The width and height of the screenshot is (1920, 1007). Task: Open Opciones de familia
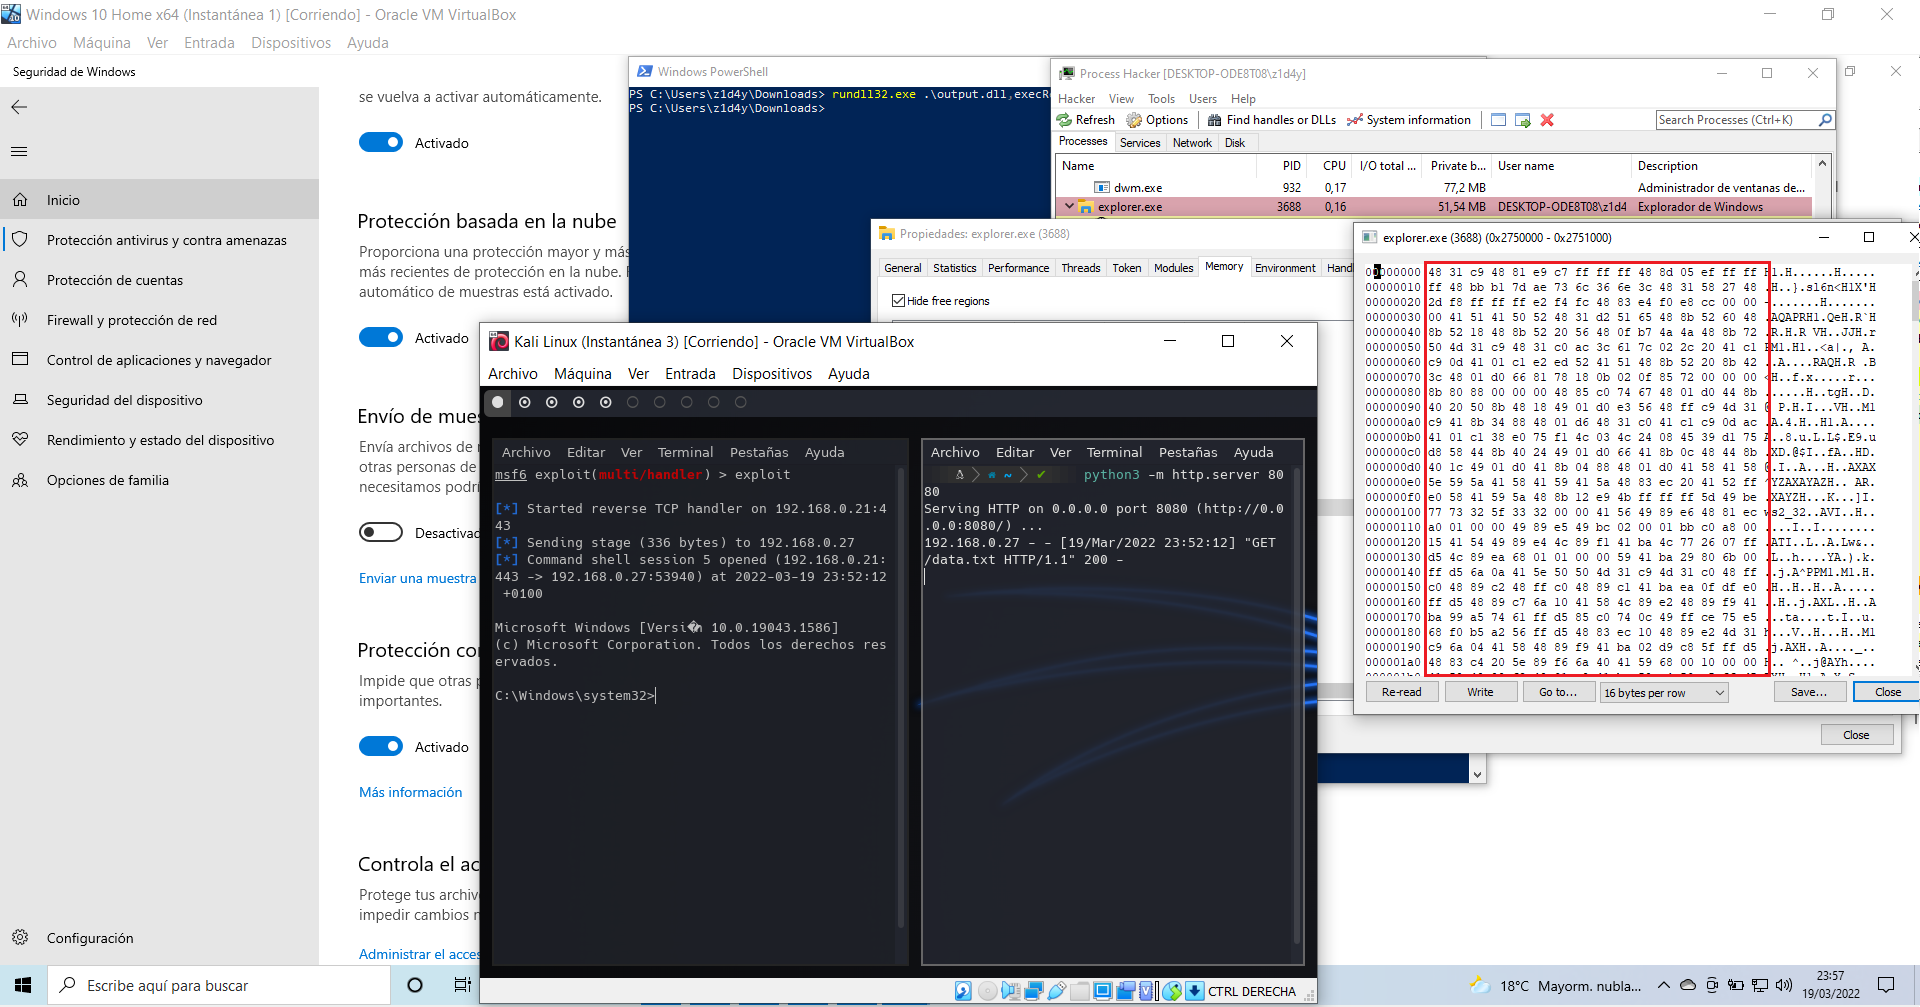pos(160,480)
